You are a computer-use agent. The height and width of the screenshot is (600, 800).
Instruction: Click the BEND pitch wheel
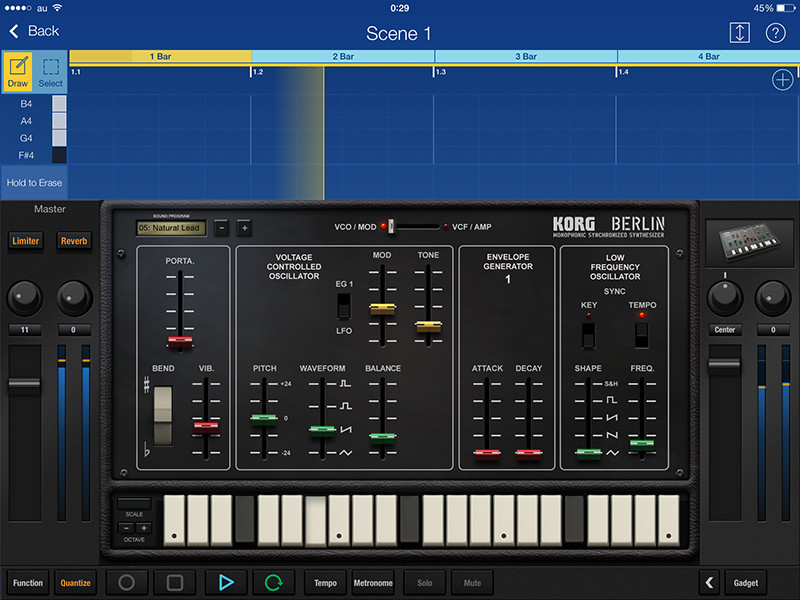tap(163, 415)
